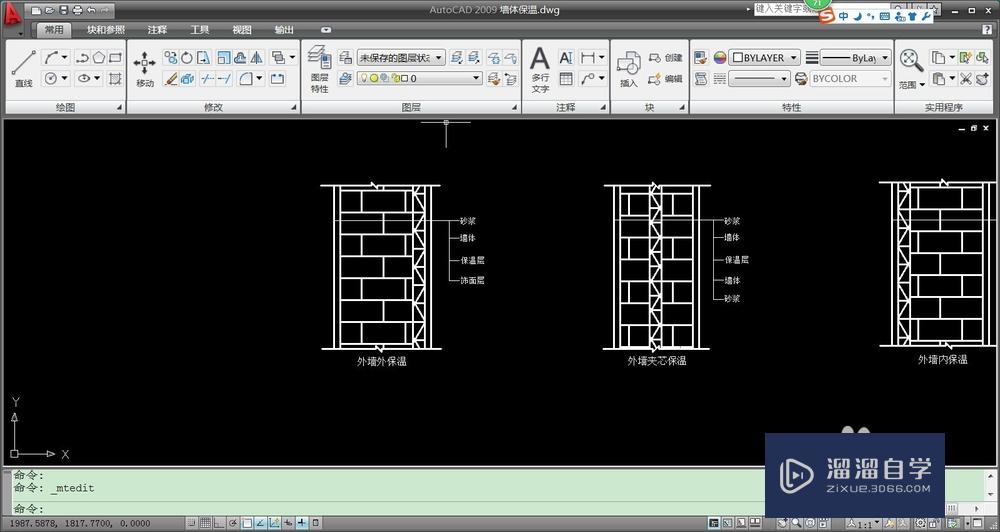Open the current layer dropdown showing 0
Viewport: 1000px width, 532px height.
pos(419,78)
